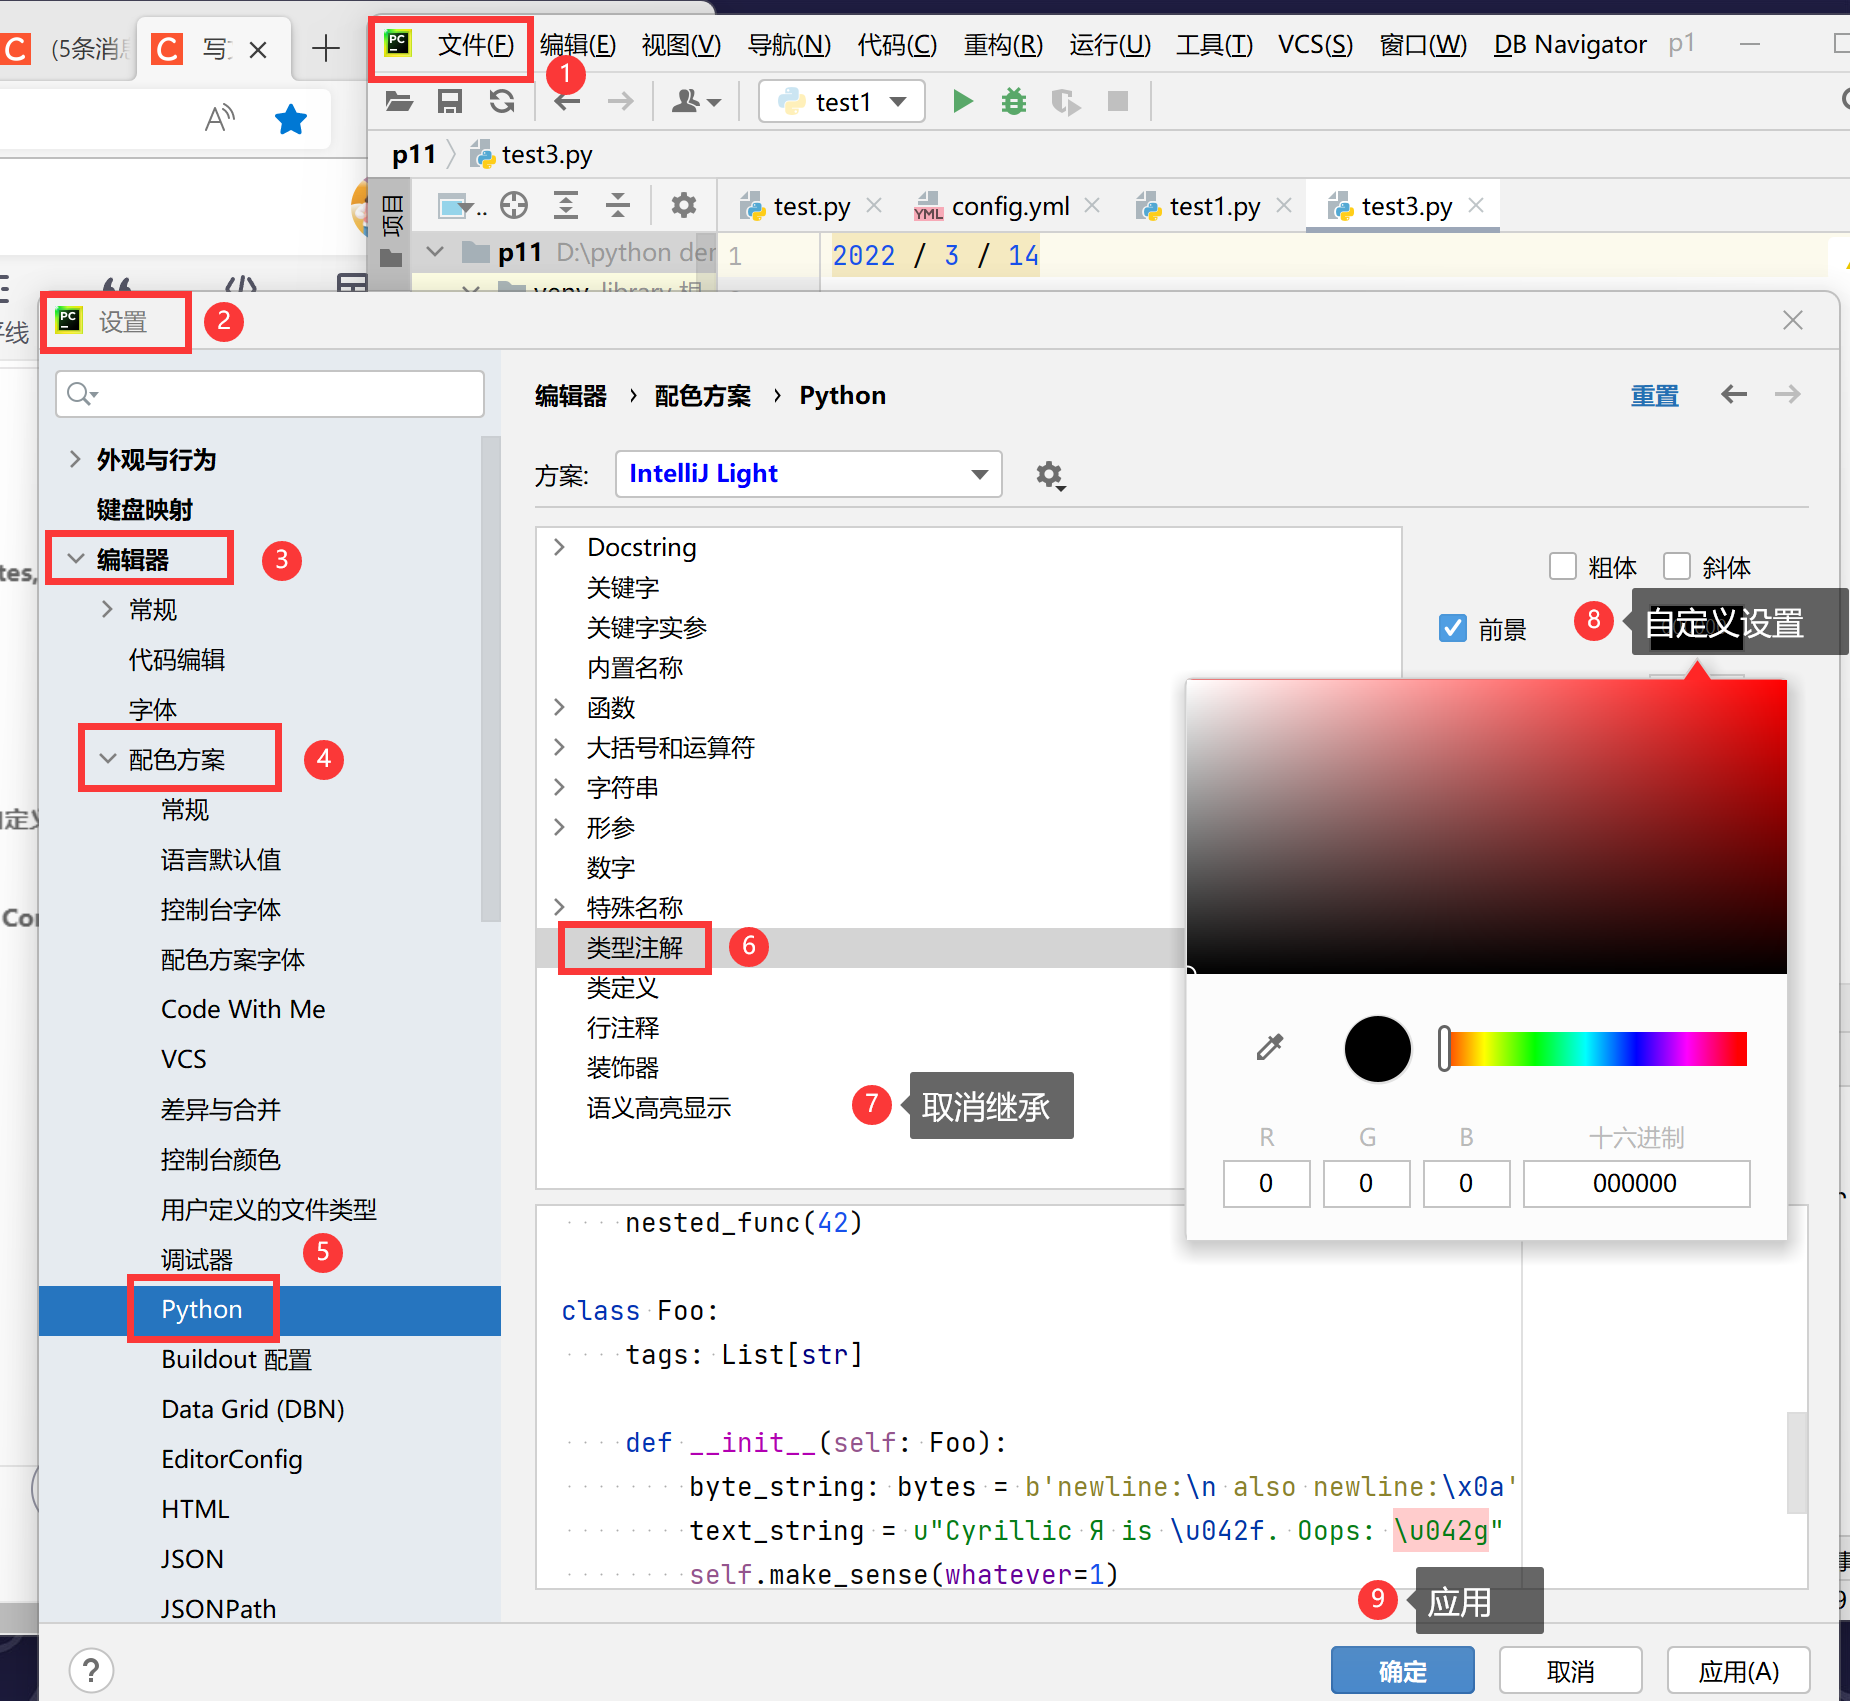Click the run with coverage icon

point(1066,101)
